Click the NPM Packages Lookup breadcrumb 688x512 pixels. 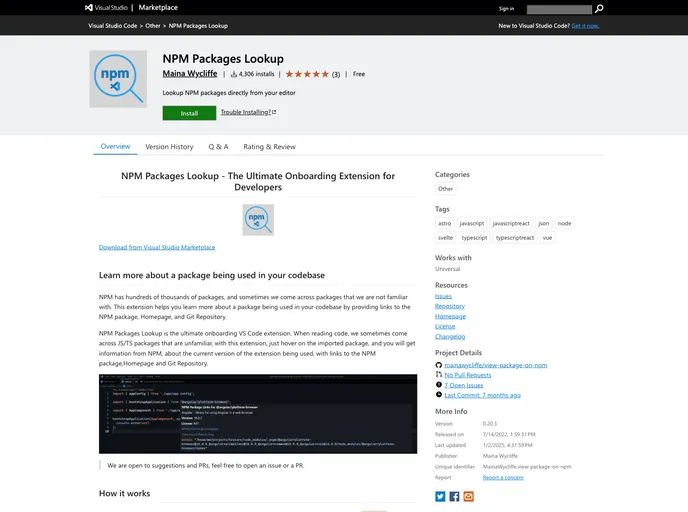[x=198, y=26]
